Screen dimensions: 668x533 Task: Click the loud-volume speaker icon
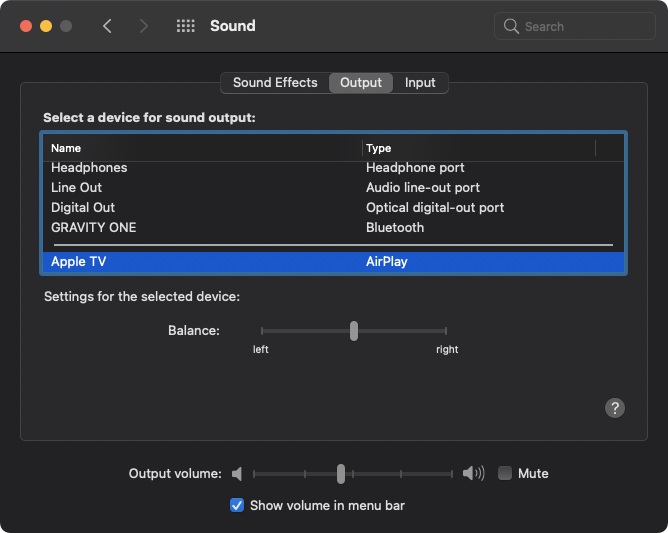coord(474,473)
